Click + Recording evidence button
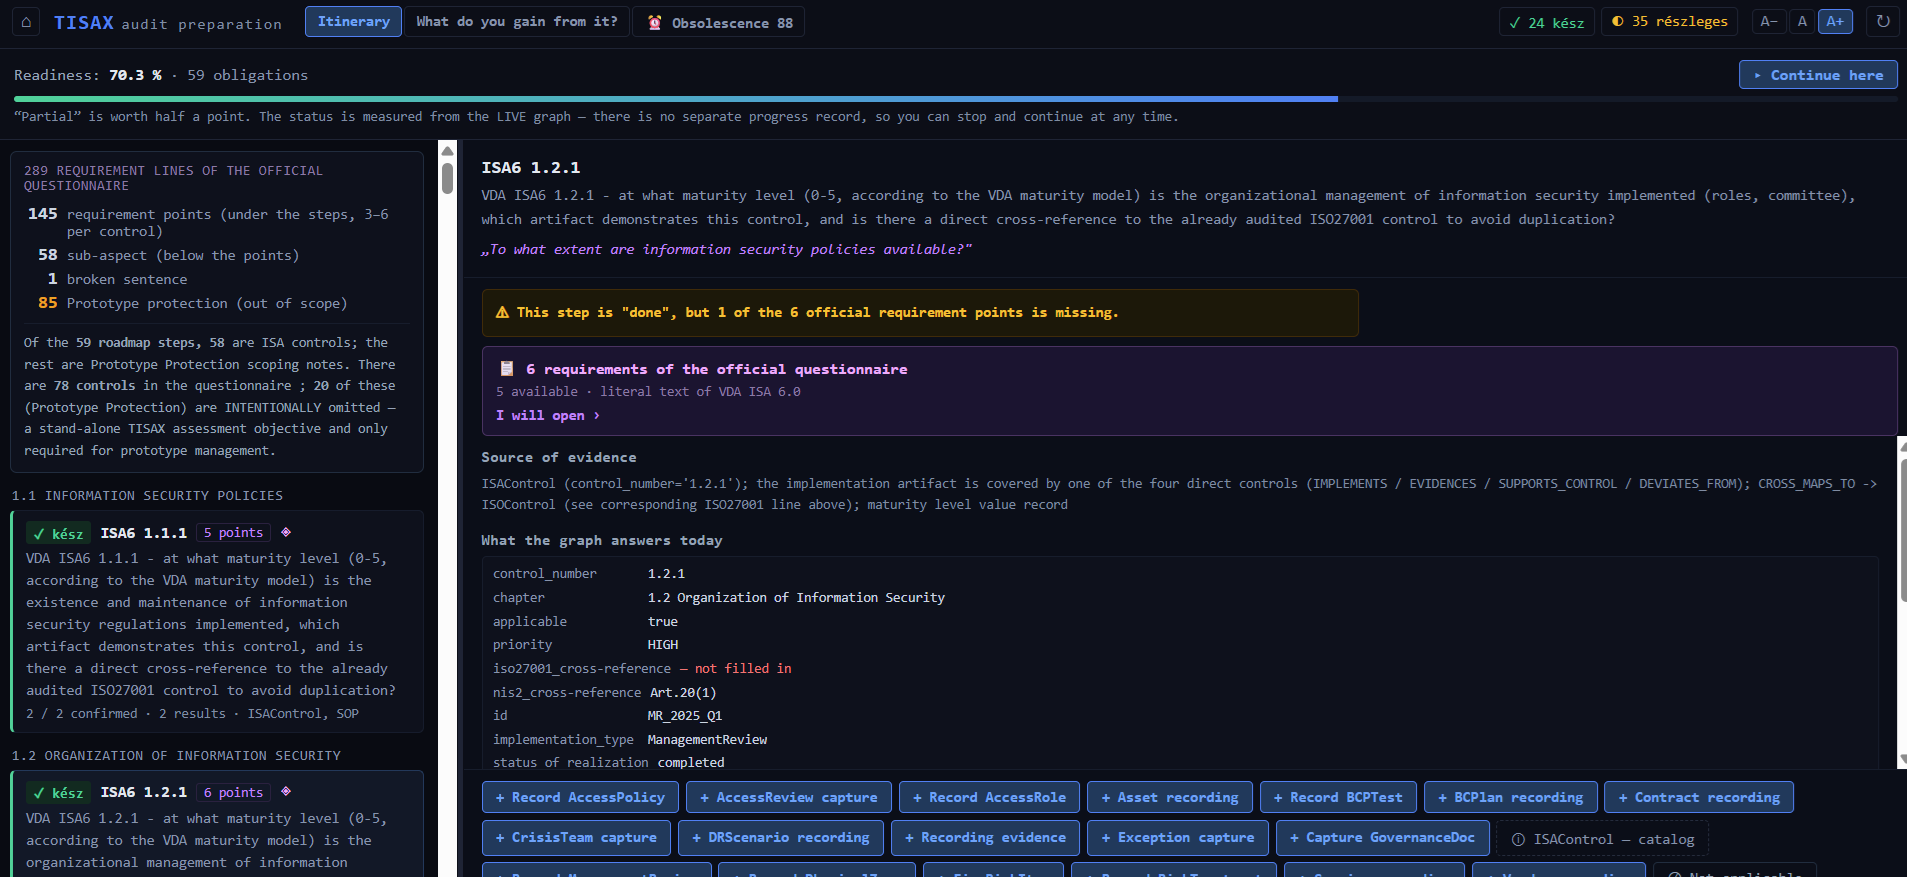 click(x=985, y=837)
